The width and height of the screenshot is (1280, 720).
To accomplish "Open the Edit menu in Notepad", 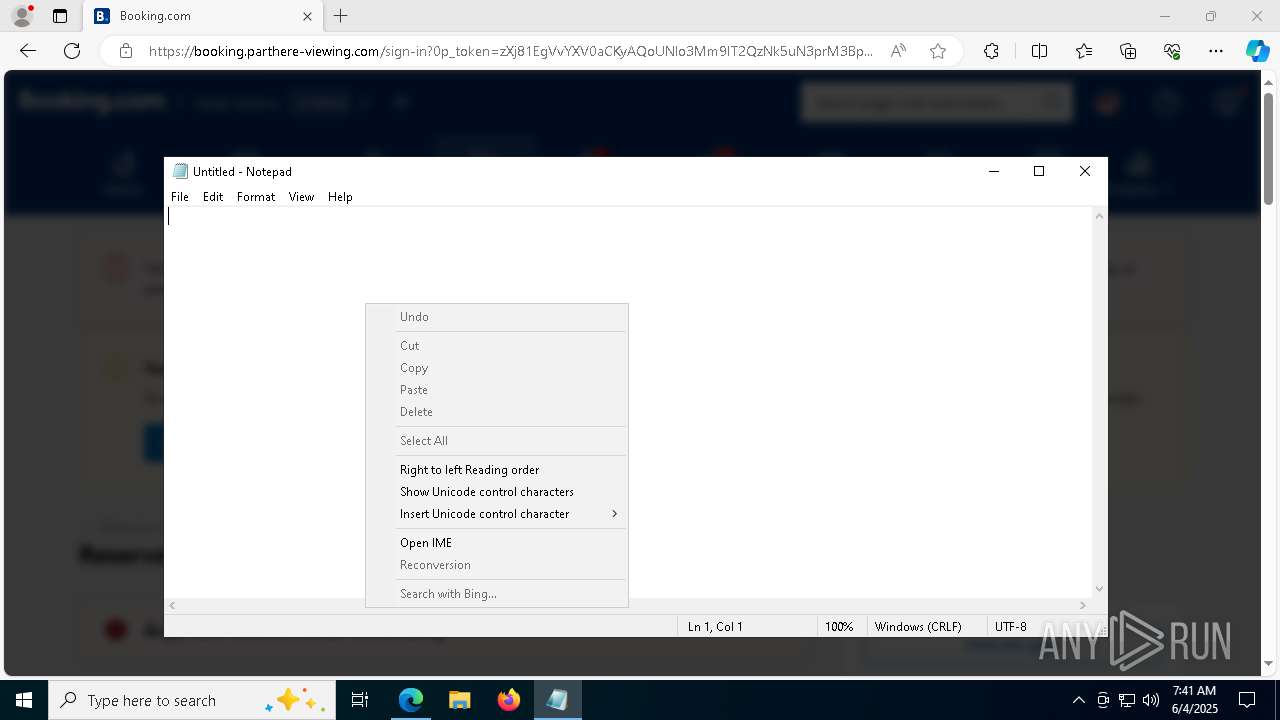I will pyautogui.click(x=213, y=197).
